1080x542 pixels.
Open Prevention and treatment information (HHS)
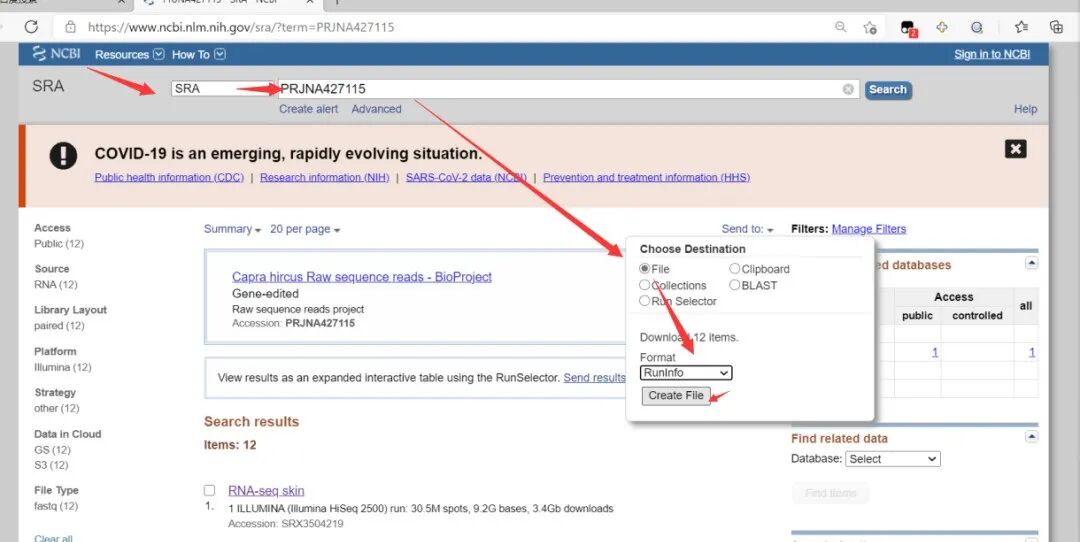pos(646,177)
